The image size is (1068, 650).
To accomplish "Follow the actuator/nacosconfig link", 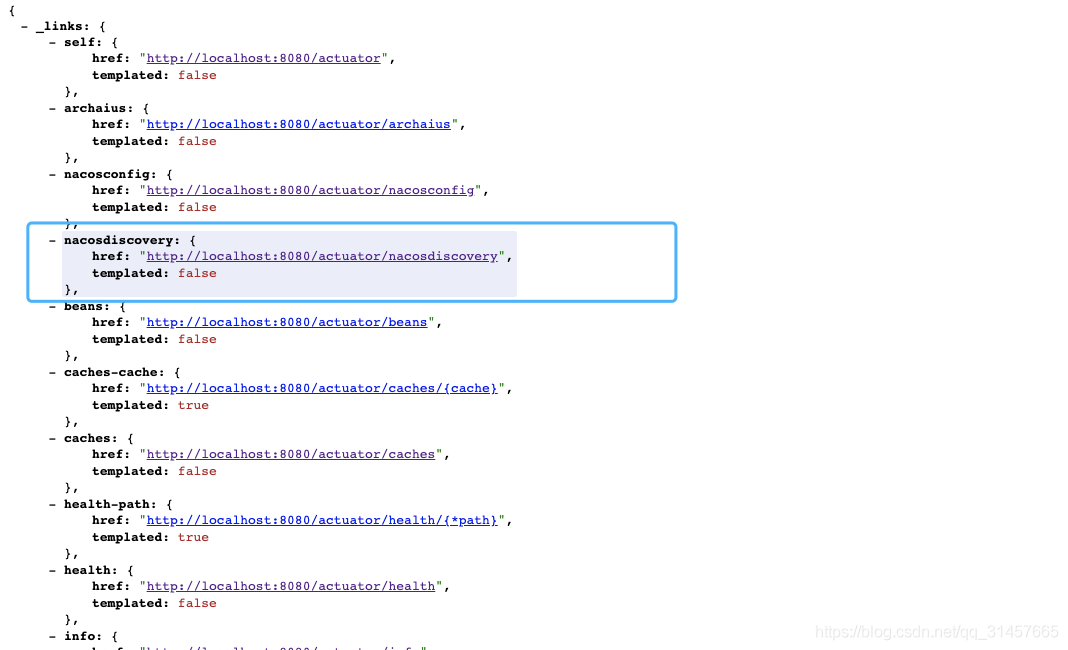I will point(310,190).
